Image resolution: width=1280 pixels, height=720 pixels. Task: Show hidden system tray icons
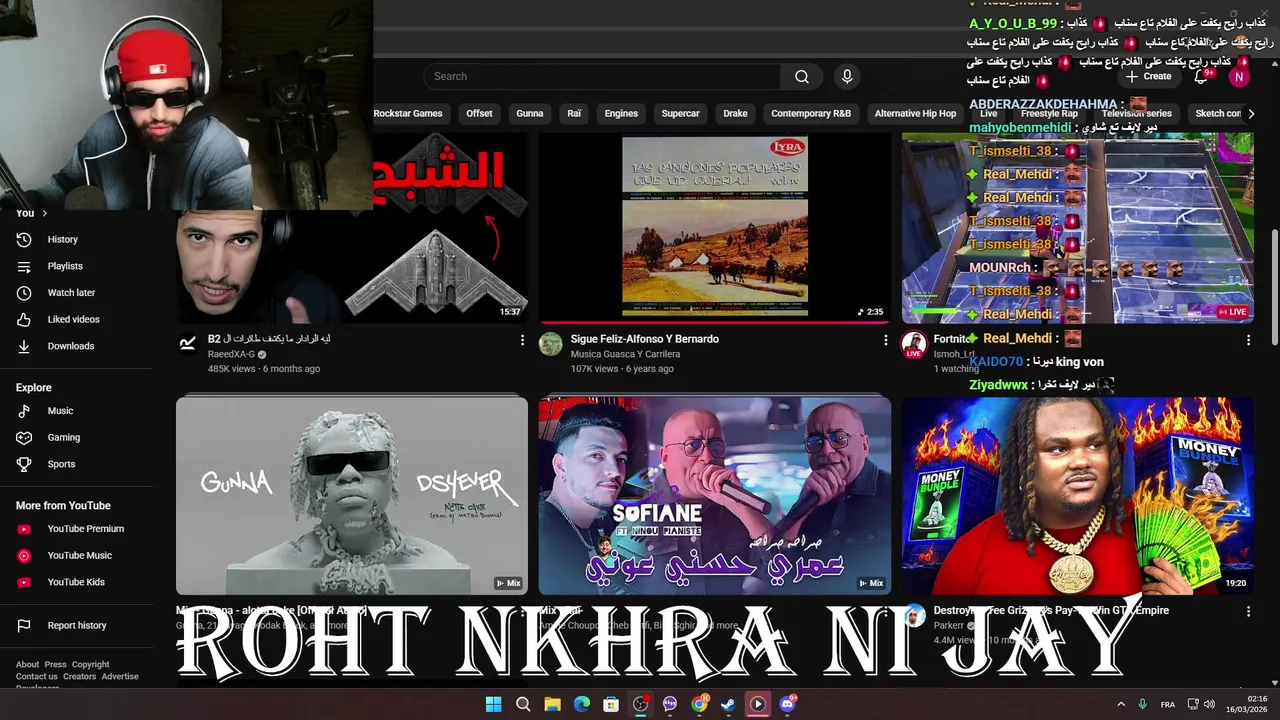(1121, 704)
